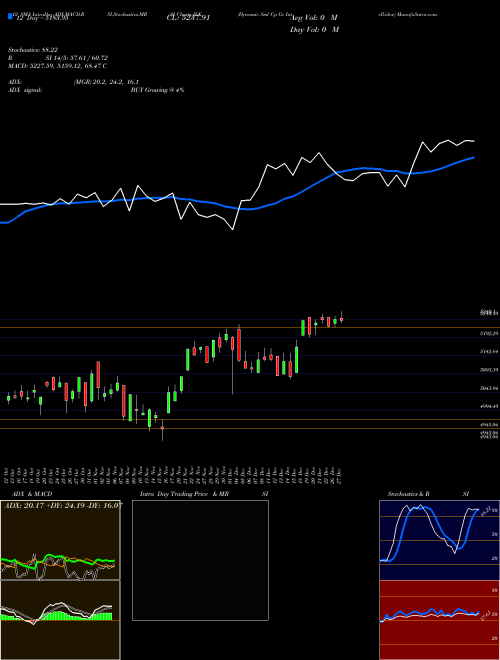Image resolution: width=500 pixels, height=660 pixels.
Task: Click the blue moving average line's right end
Action: (x=474, y=157)
